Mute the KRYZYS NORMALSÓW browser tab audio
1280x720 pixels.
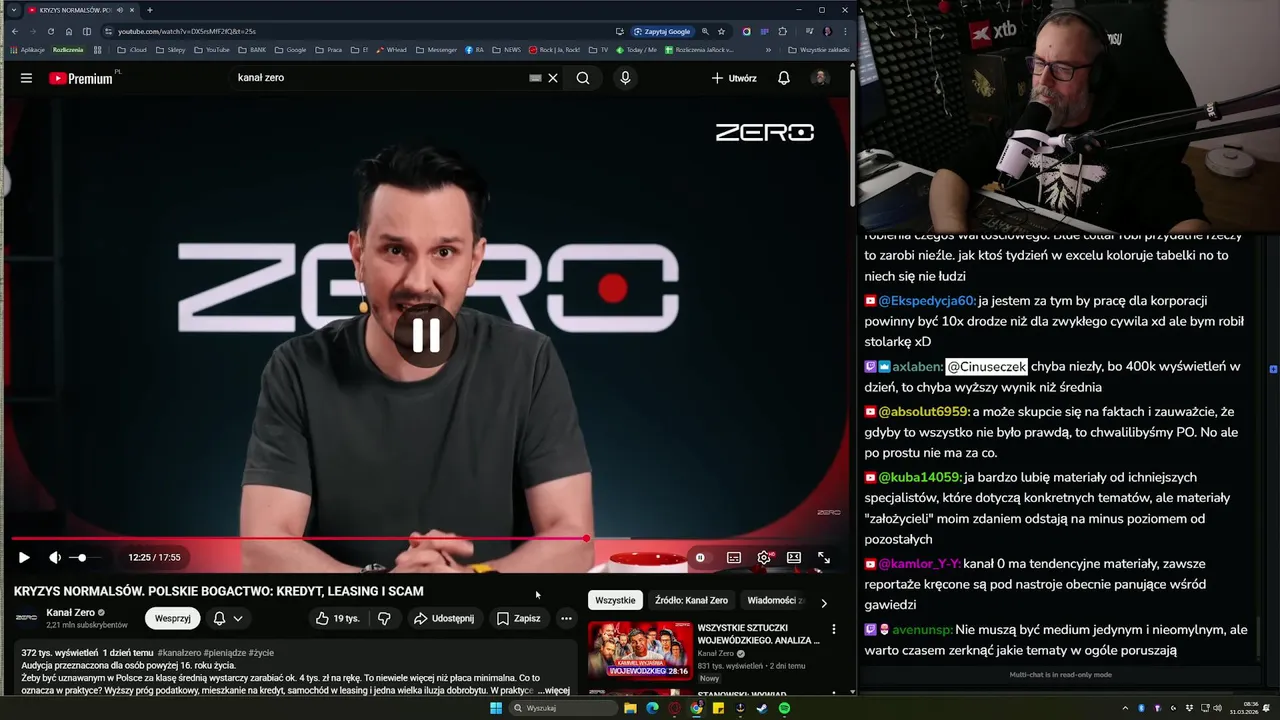118,10
